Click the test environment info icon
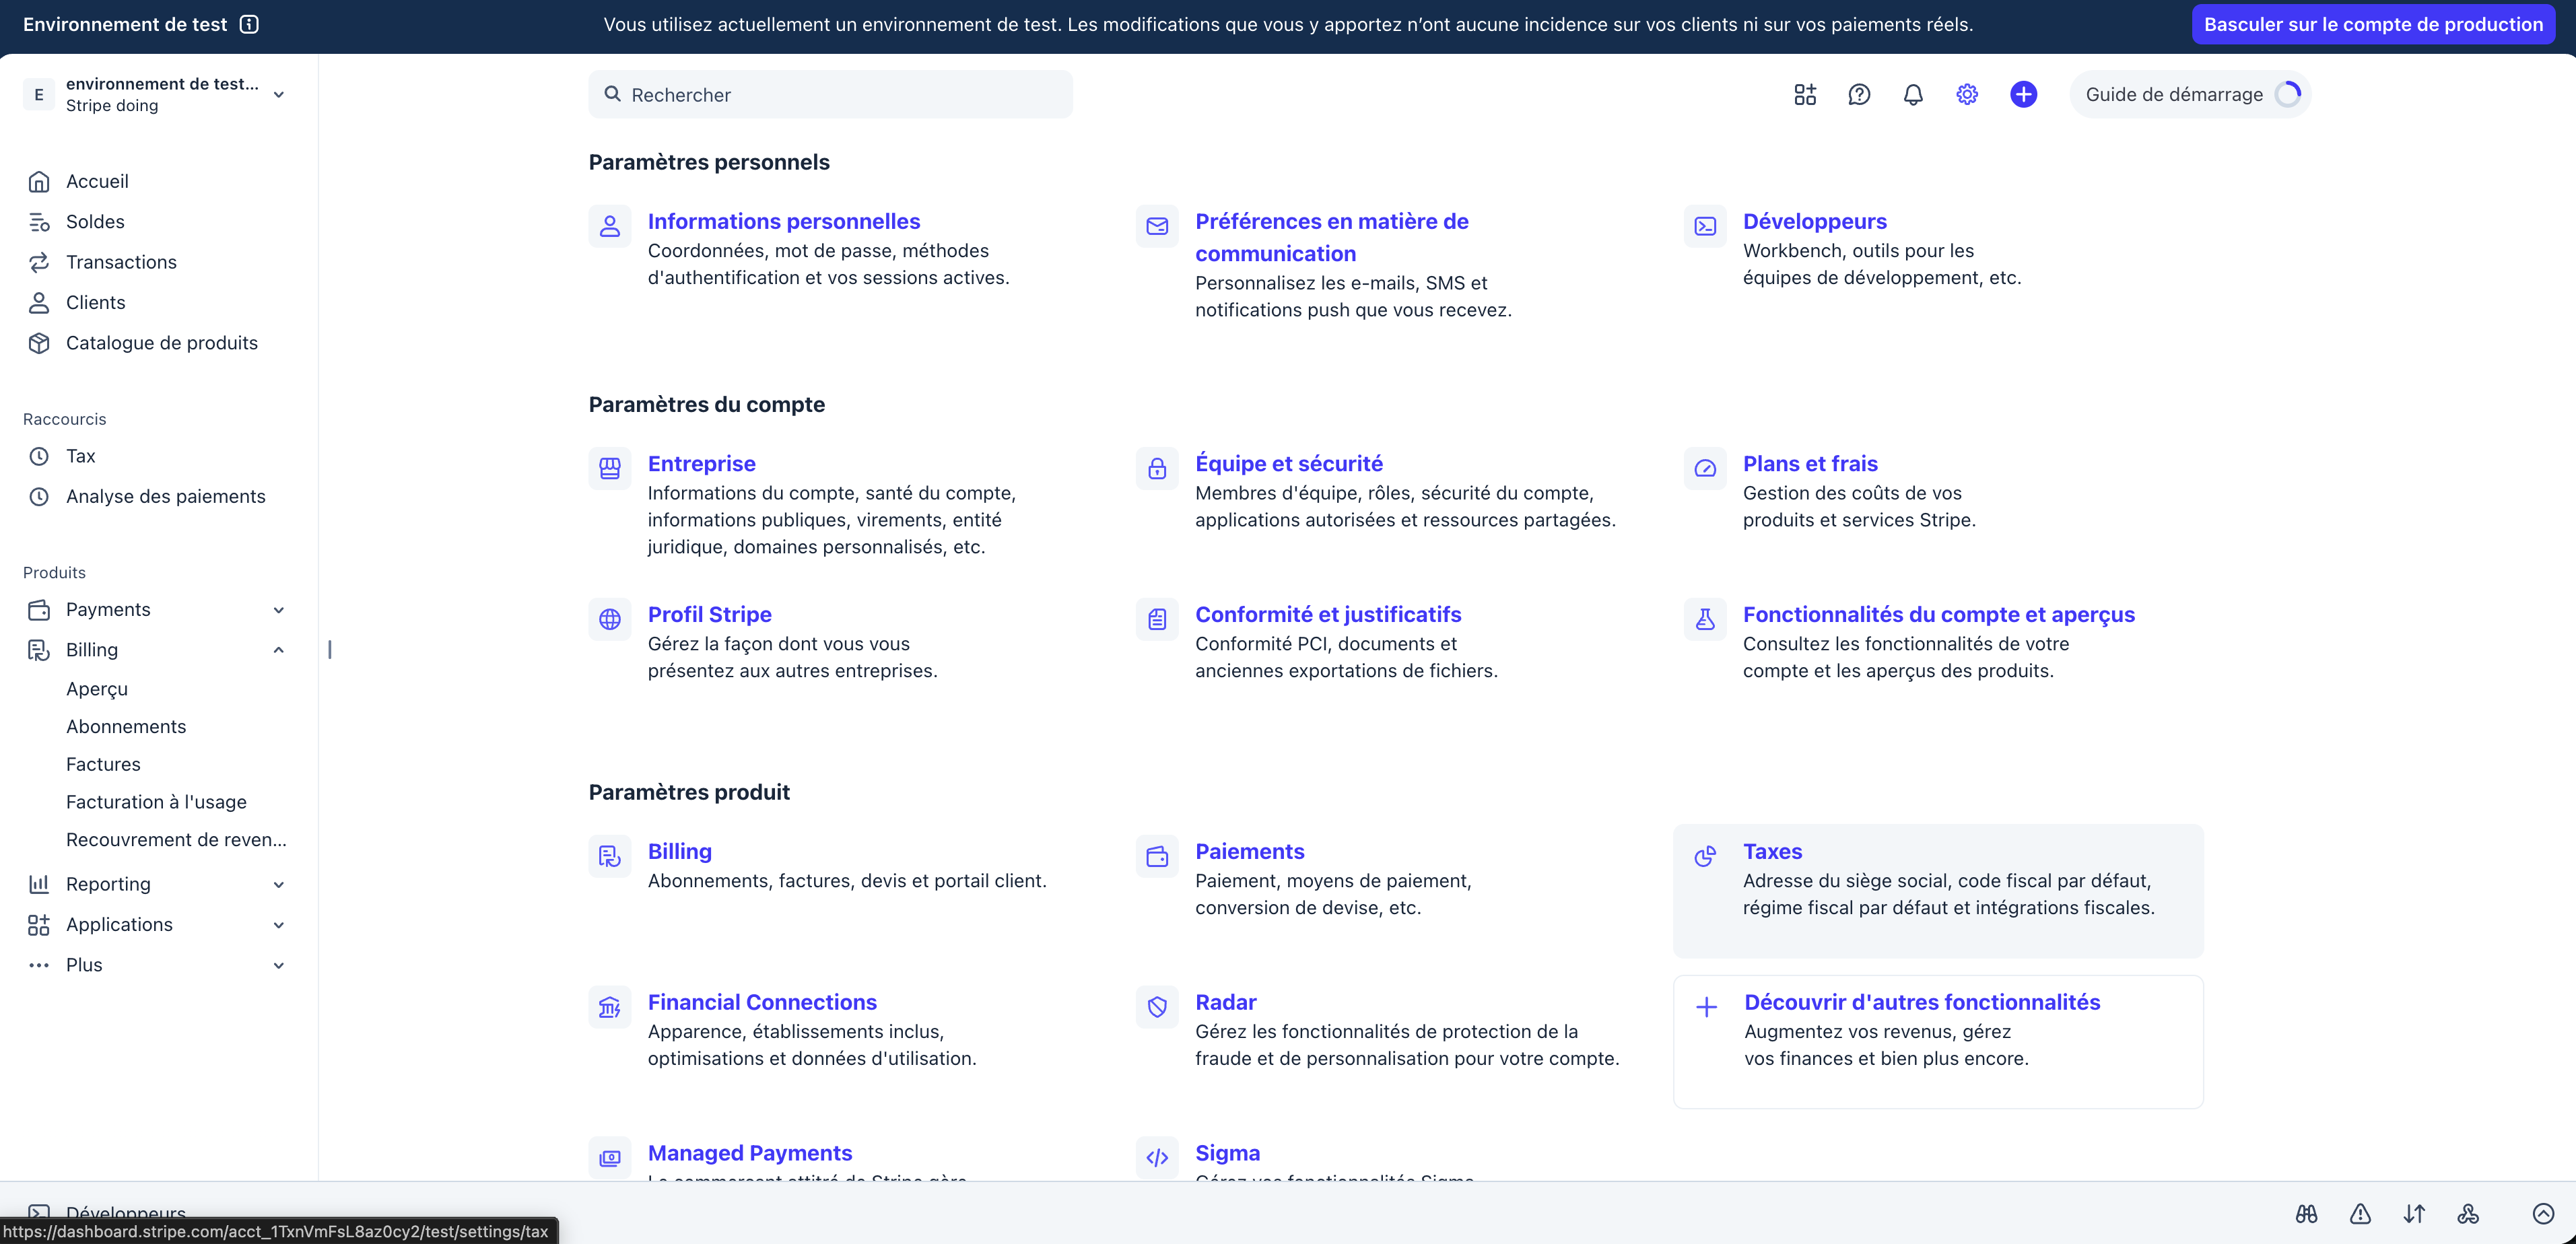 249,24
